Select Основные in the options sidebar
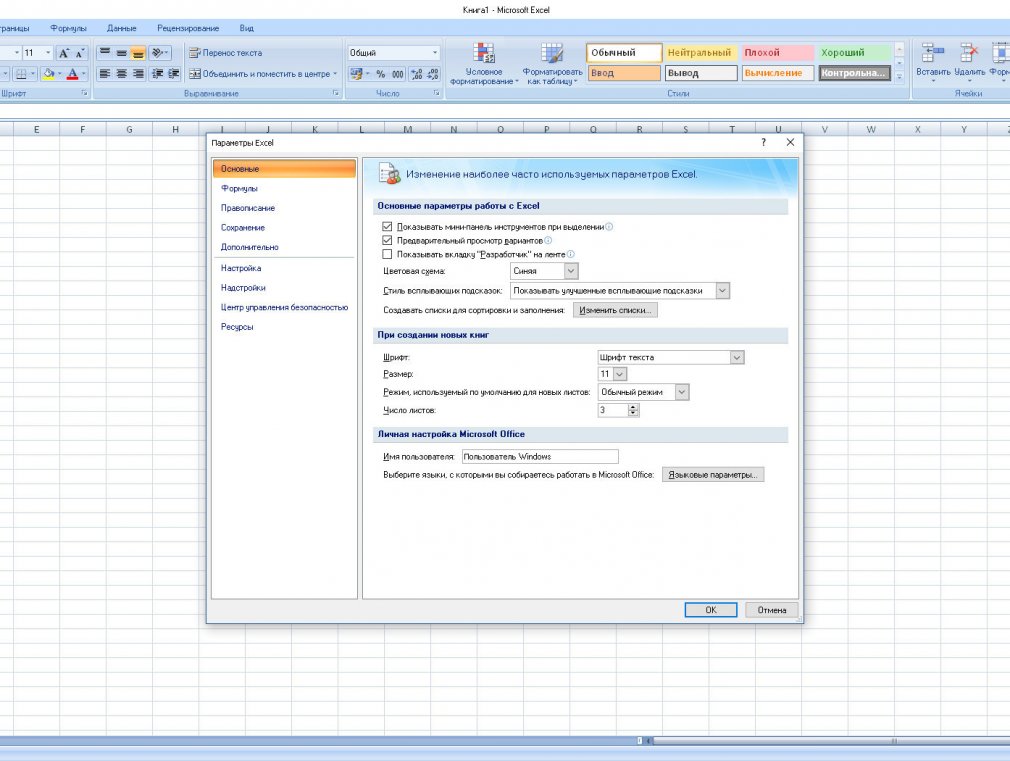The image size is (1010, 761). pyautogui.click(x=284, y=169)
